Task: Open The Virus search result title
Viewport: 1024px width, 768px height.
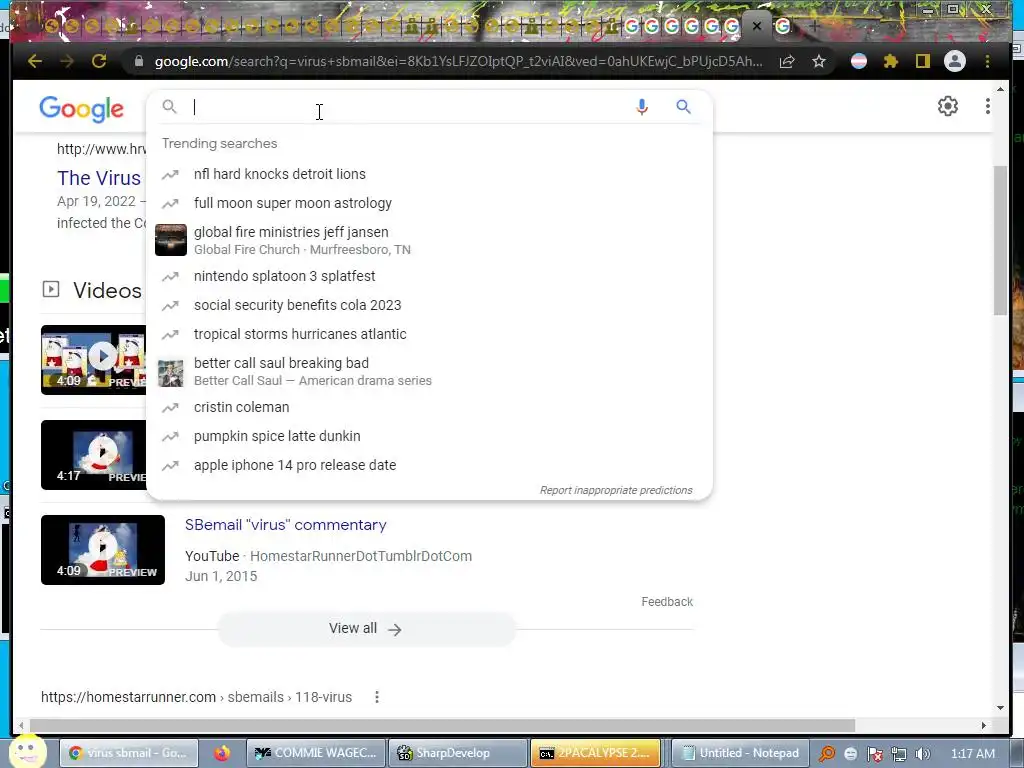Action: point(99,178)
